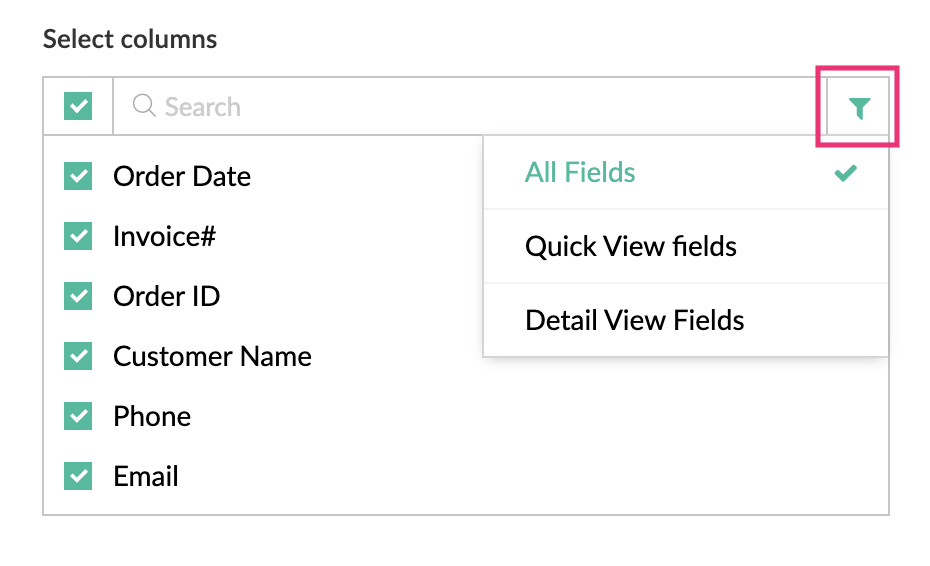930x566 pixels.
Task: Click the magnifying glass search icon
Action: (x=144, y=106)
